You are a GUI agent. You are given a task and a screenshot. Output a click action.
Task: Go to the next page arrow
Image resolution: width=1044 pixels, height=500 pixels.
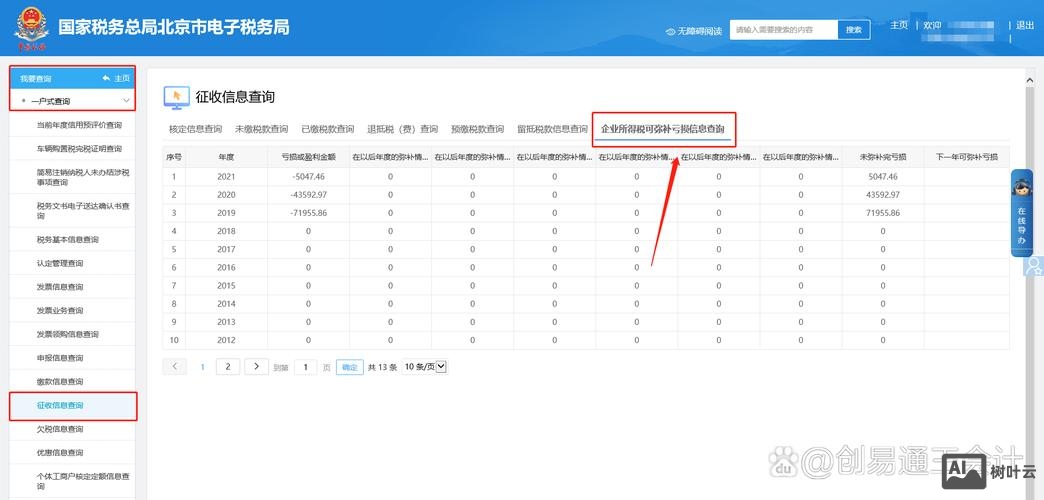point(256,367)
